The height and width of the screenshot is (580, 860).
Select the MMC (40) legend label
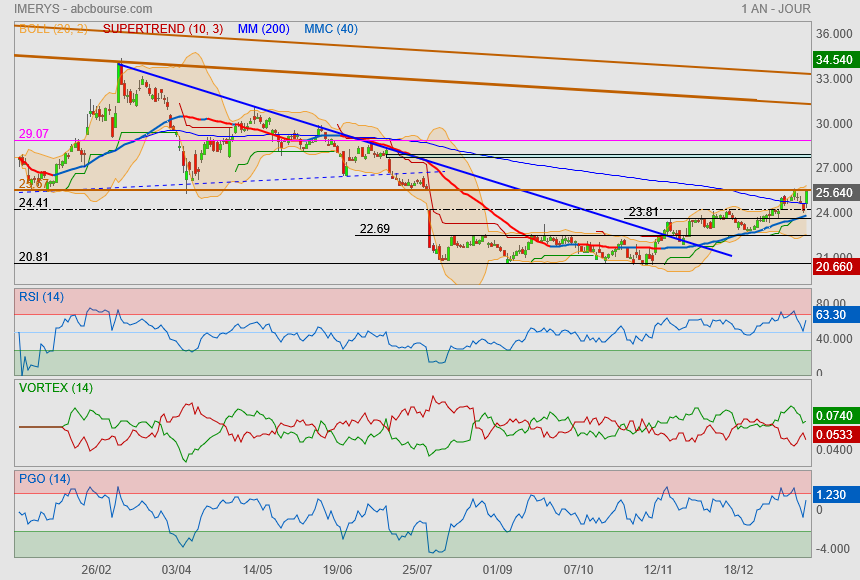click(330, 29)
